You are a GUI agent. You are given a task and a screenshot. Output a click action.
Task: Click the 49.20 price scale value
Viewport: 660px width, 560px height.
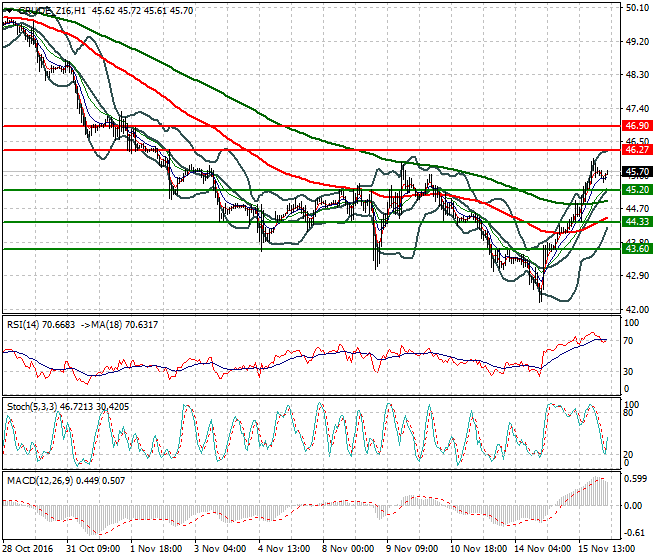[637, 41]
